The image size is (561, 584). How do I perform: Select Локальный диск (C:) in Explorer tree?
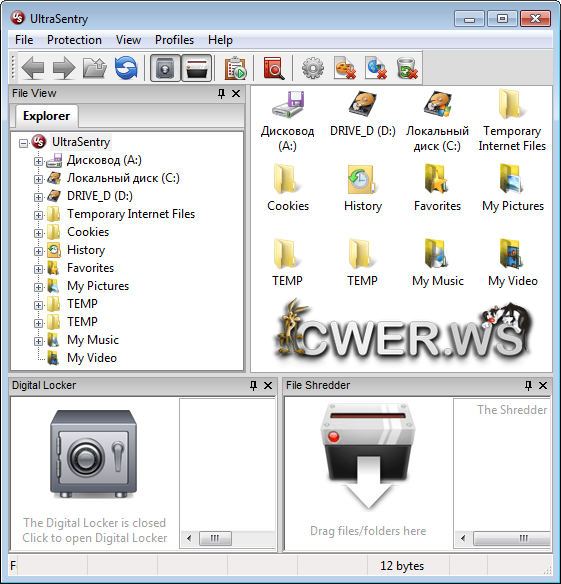(123, 178)
